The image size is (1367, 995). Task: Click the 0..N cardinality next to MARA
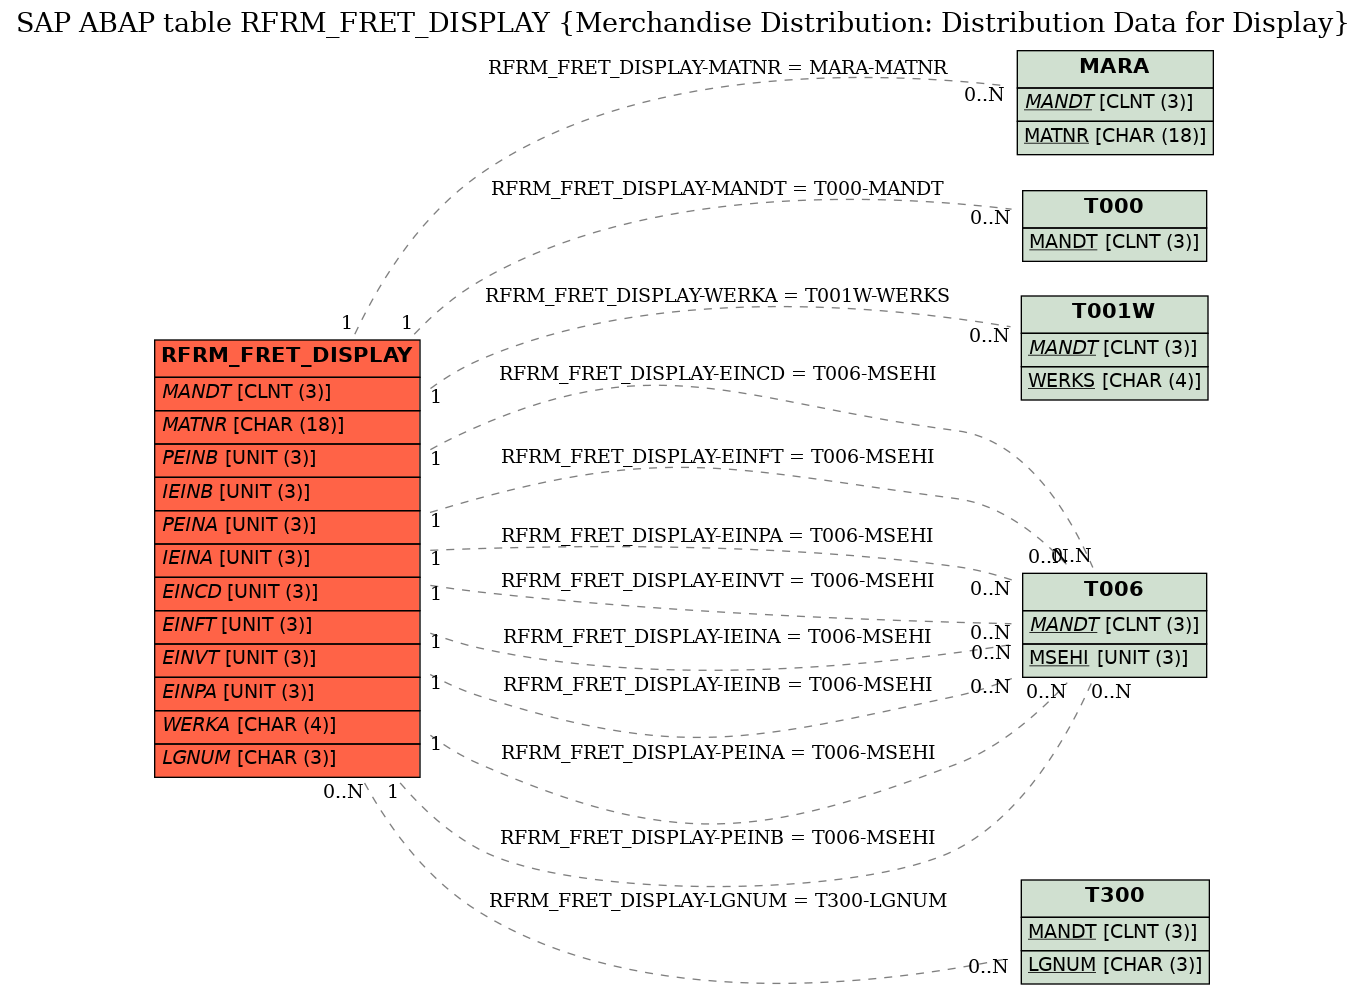click(984, 96)
